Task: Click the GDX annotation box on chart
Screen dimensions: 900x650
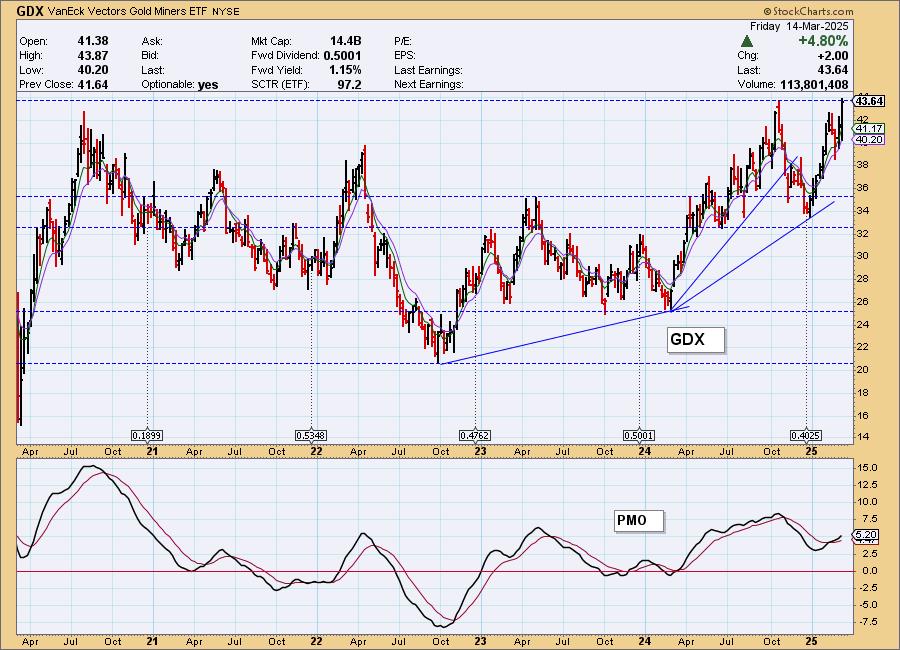Action: click(x=696, y=339)
